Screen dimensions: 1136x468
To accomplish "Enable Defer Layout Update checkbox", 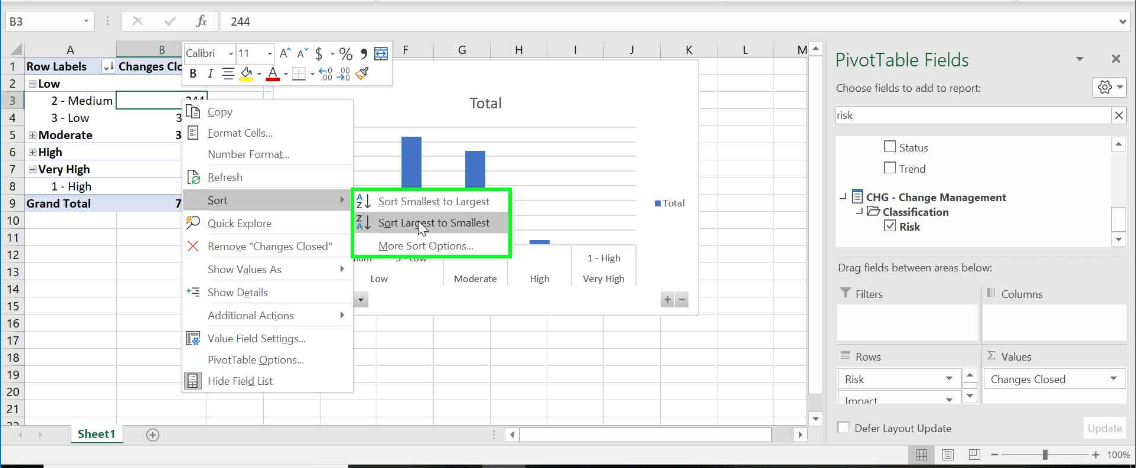I will tap(843, 428).
